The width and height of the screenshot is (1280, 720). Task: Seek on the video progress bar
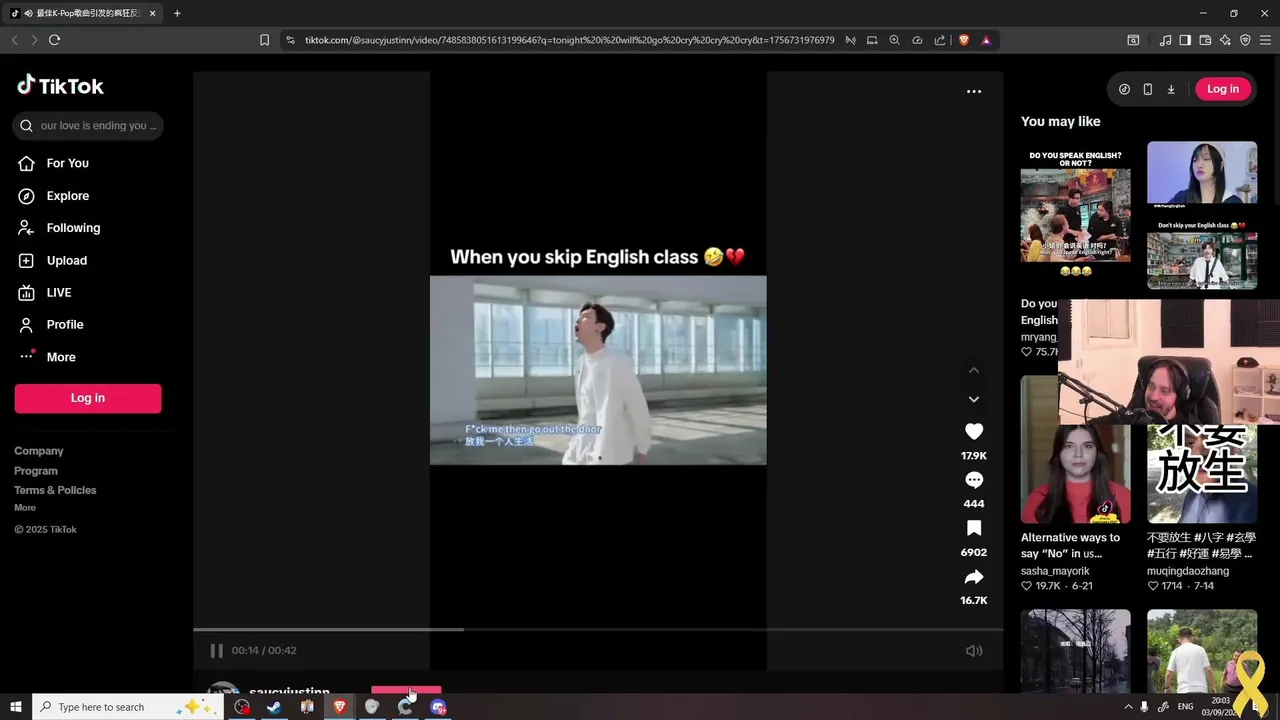[598, 630]
